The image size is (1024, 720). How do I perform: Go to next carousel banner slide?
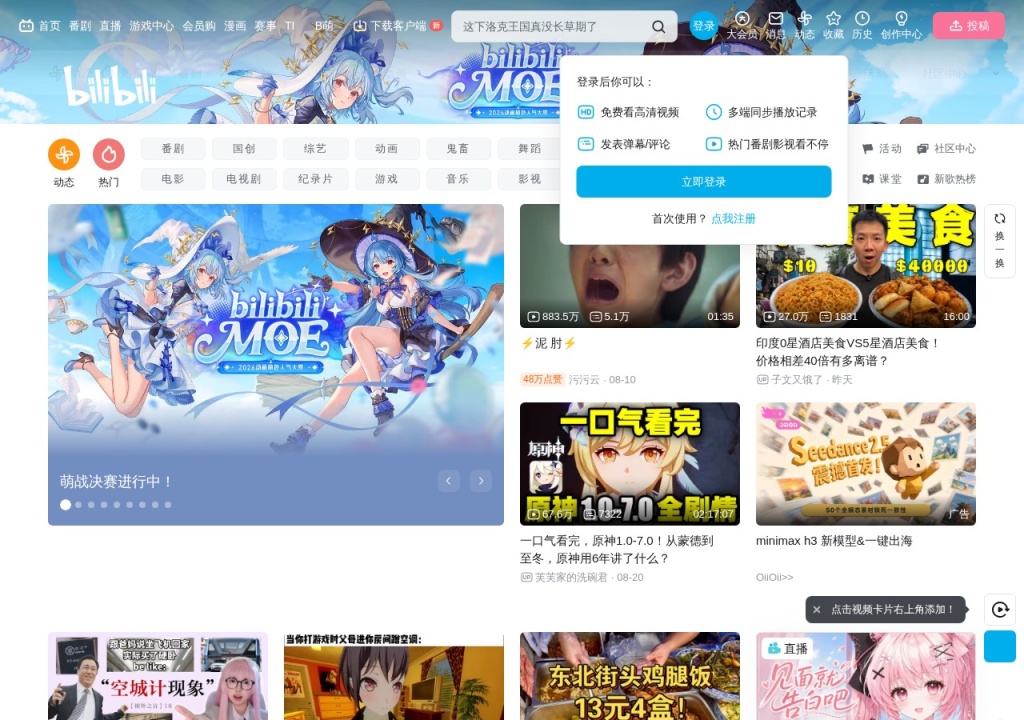481,481
